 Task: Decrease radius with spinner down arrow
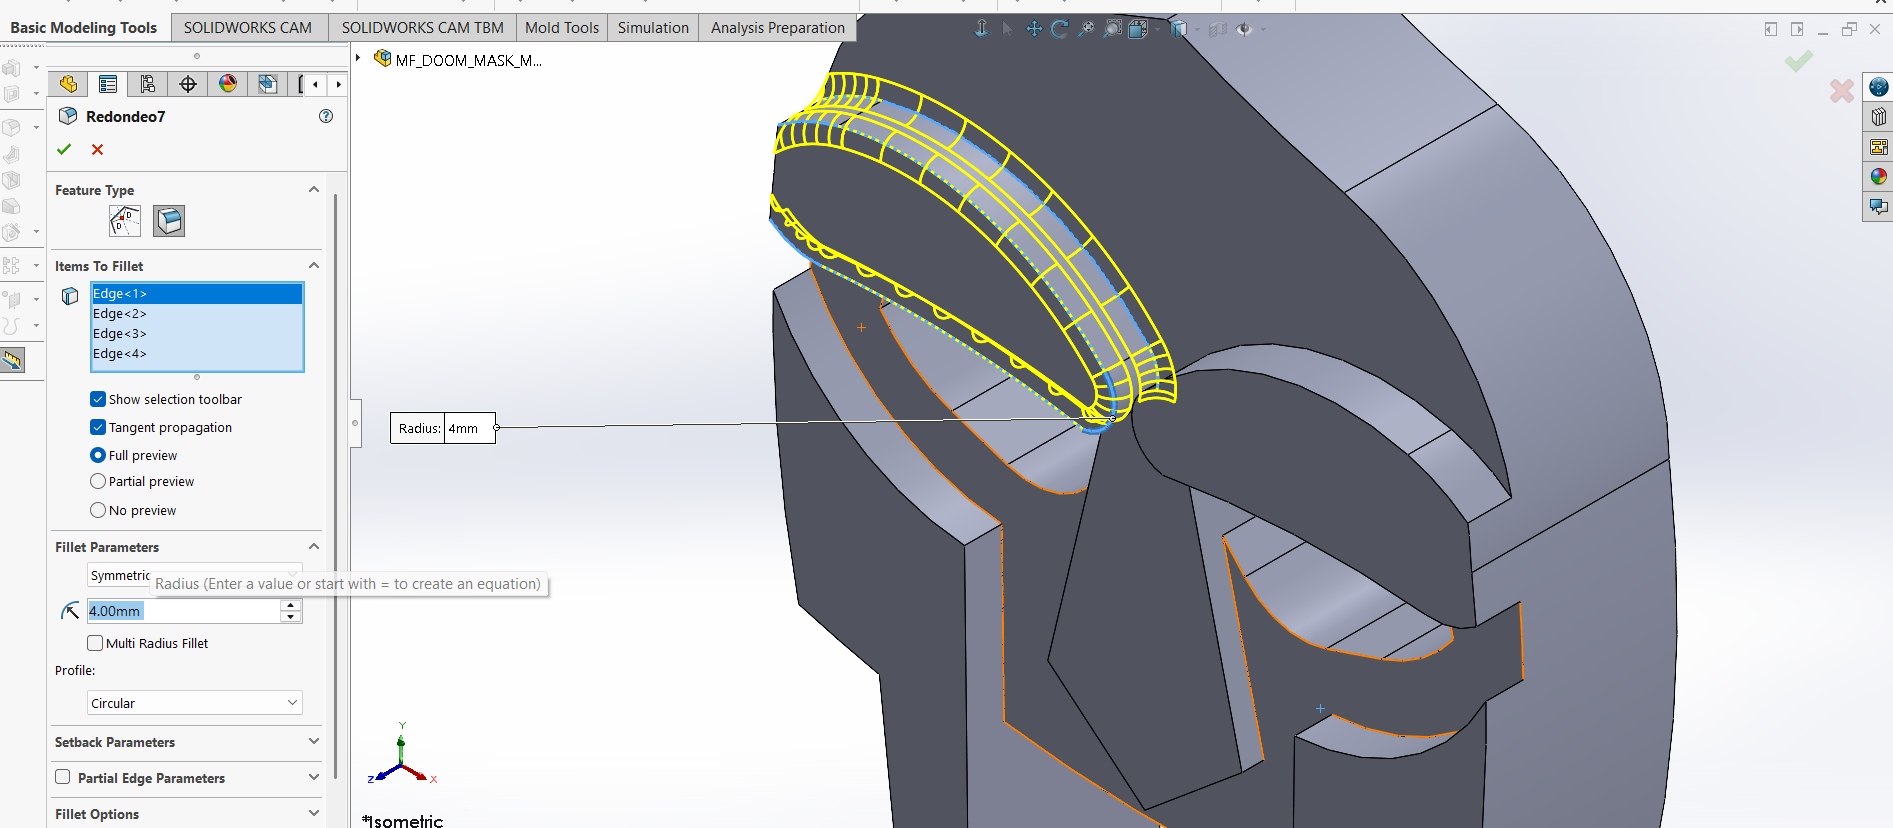tap(291, 617)
